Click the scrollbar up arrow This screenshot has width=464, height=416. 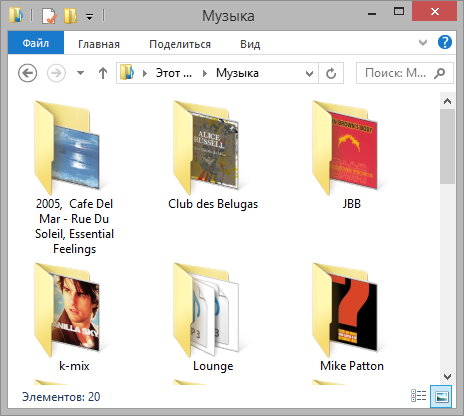pos(447,101)
